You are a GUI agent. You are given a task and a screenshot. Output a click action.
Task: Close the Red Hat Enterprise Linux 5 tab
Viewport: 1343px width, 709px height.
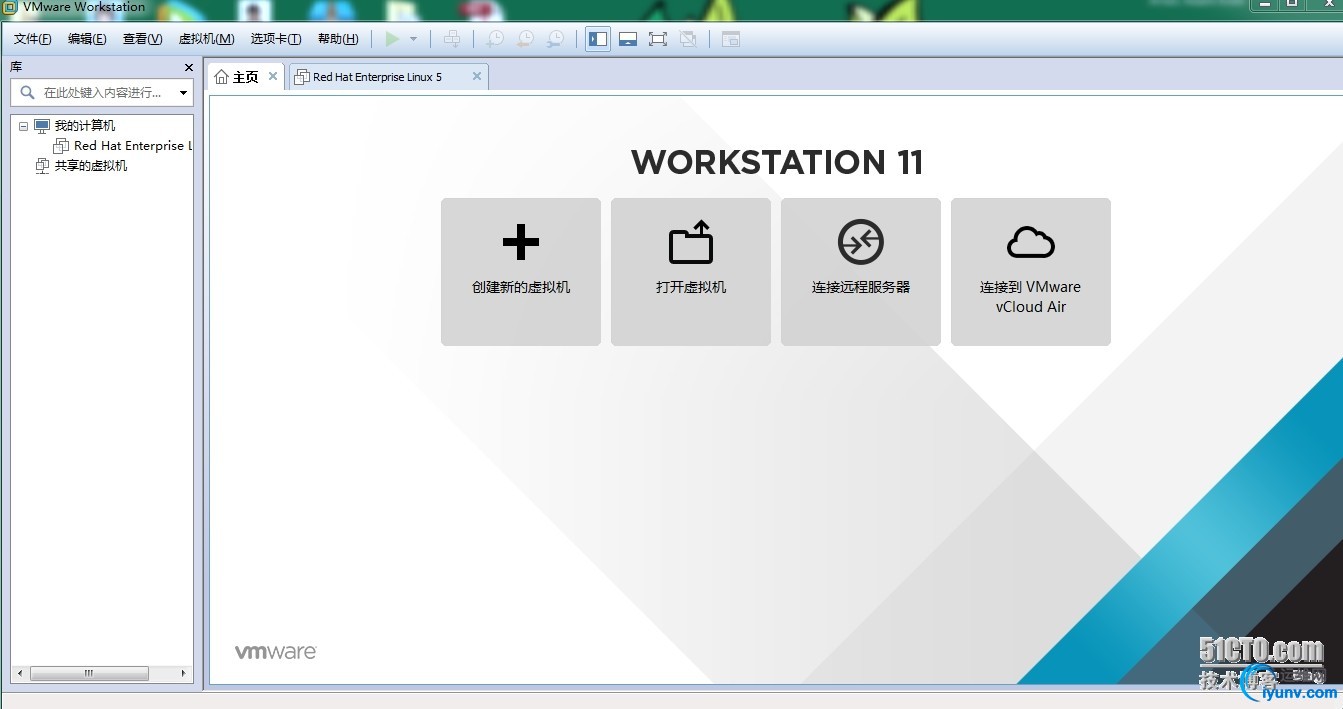pyautogui.click(x=477, y=76)
